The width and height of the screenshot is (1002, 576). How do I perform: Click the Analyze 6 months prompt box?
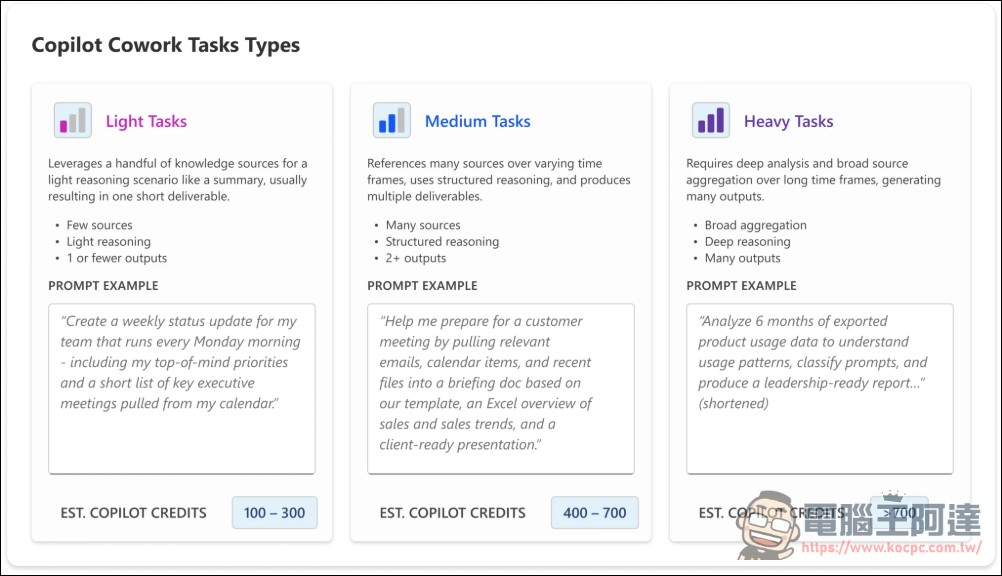point(820,389)
